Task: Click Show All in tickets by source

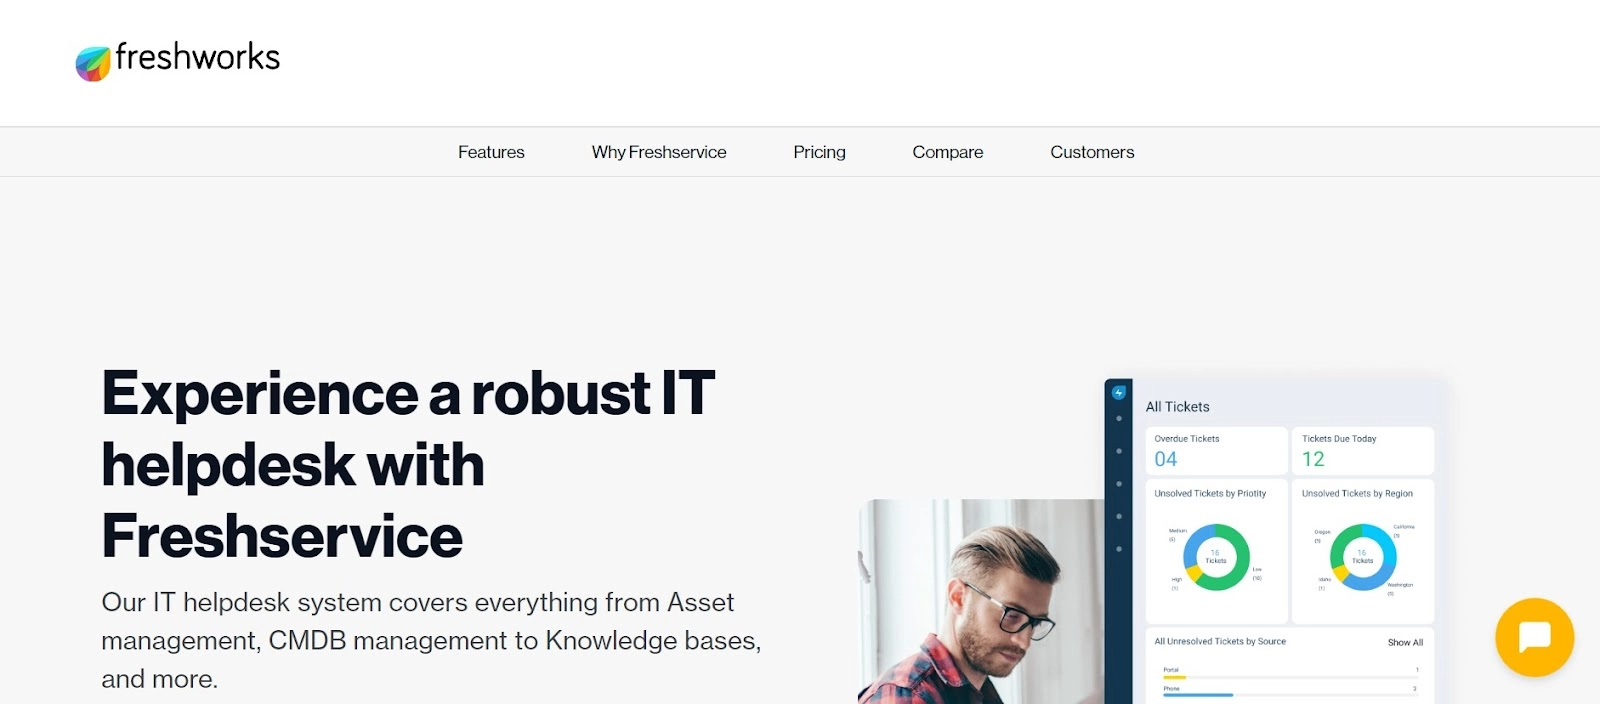Action: pos(1404,642)
